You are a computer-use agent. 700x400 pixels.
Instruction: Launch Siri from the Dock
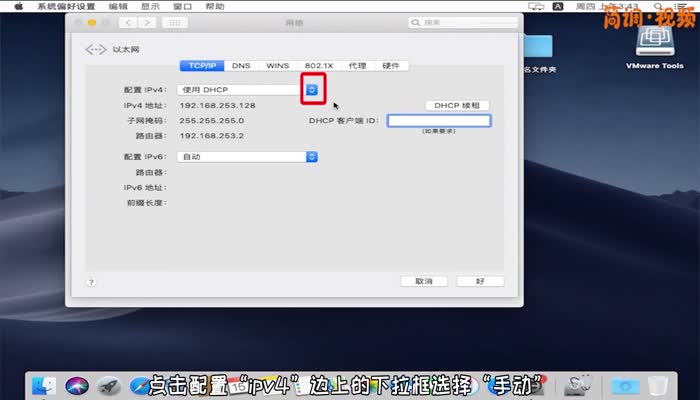76,386
